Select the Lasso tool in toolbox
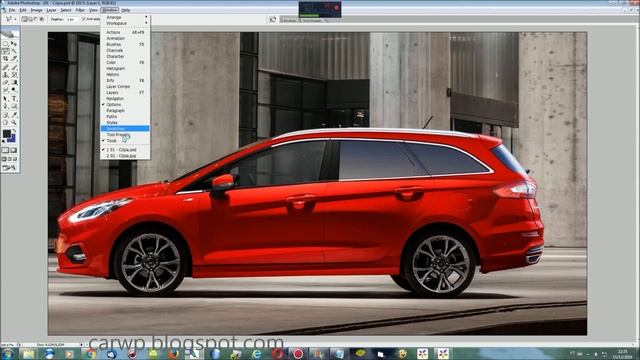The image size is (640, 360). (5, 51)
